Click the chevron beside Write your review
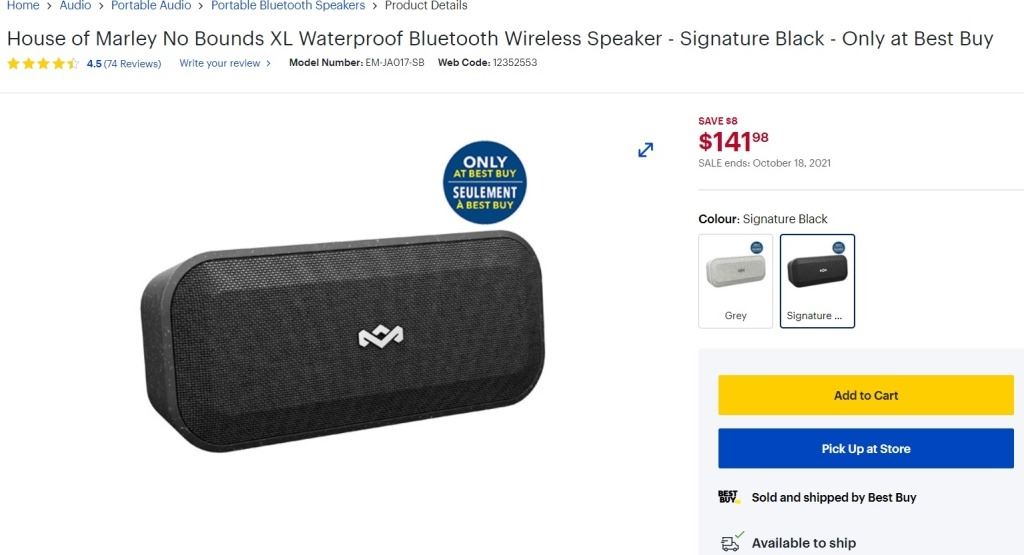 click(268, 64)
